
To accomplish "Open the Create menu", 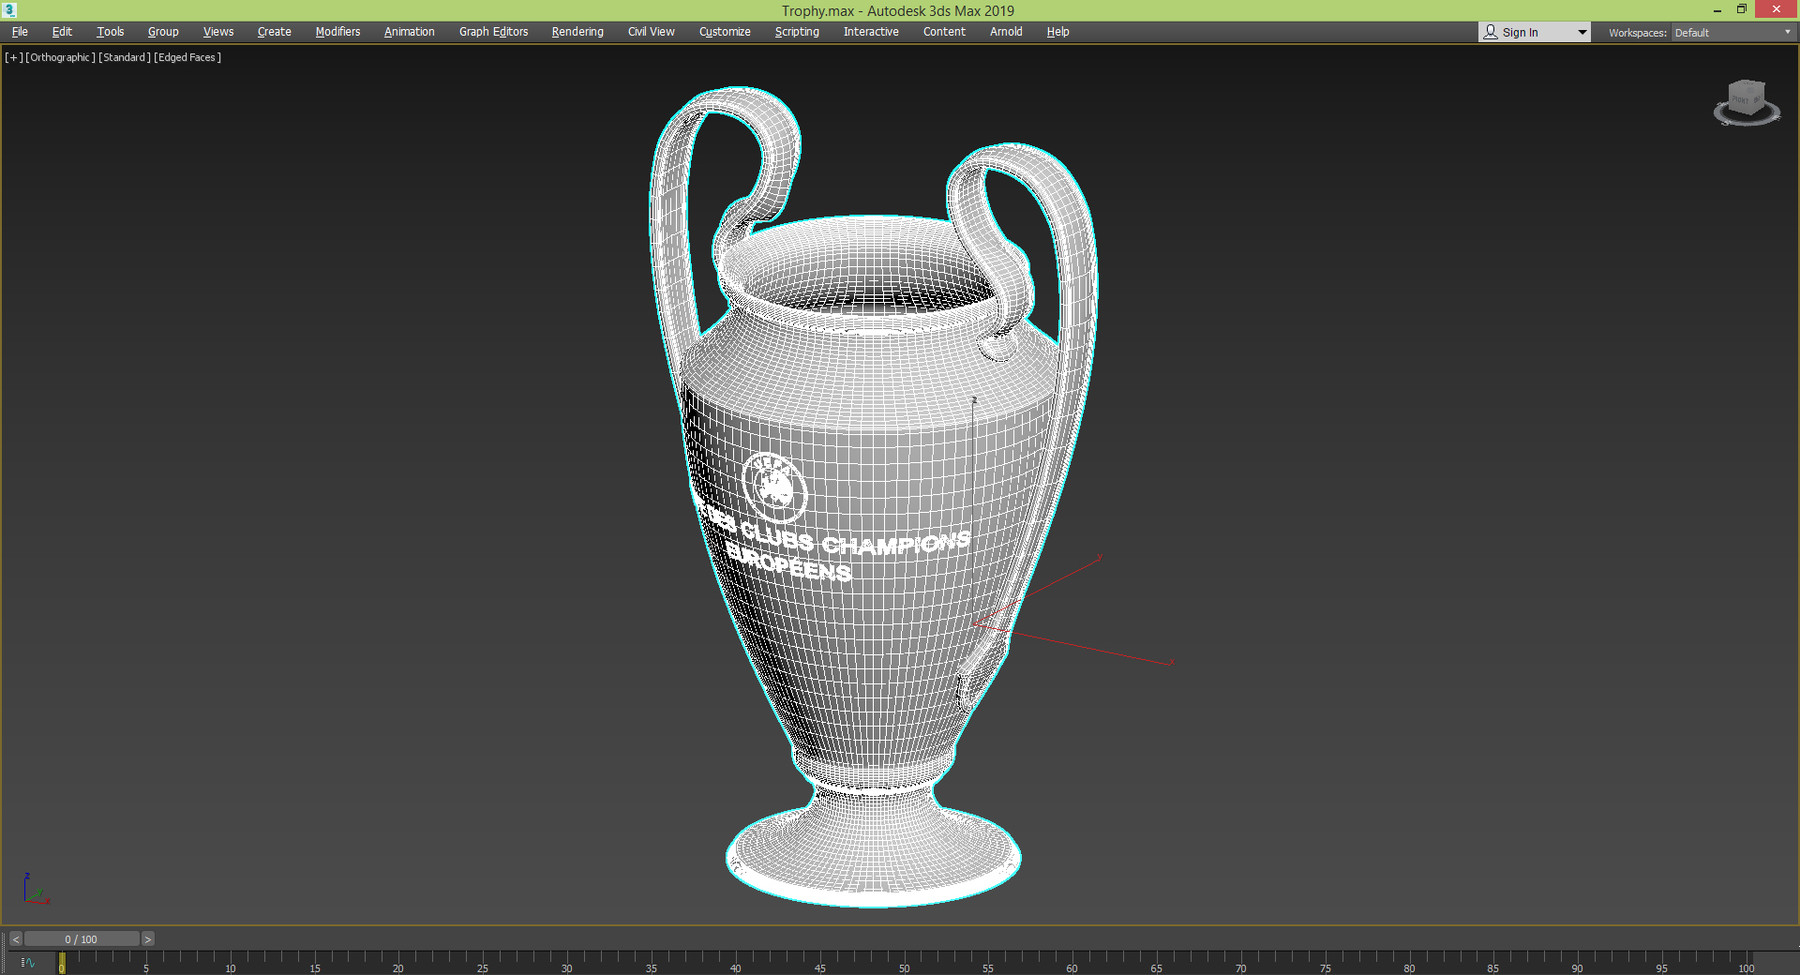I will point(274,32).
